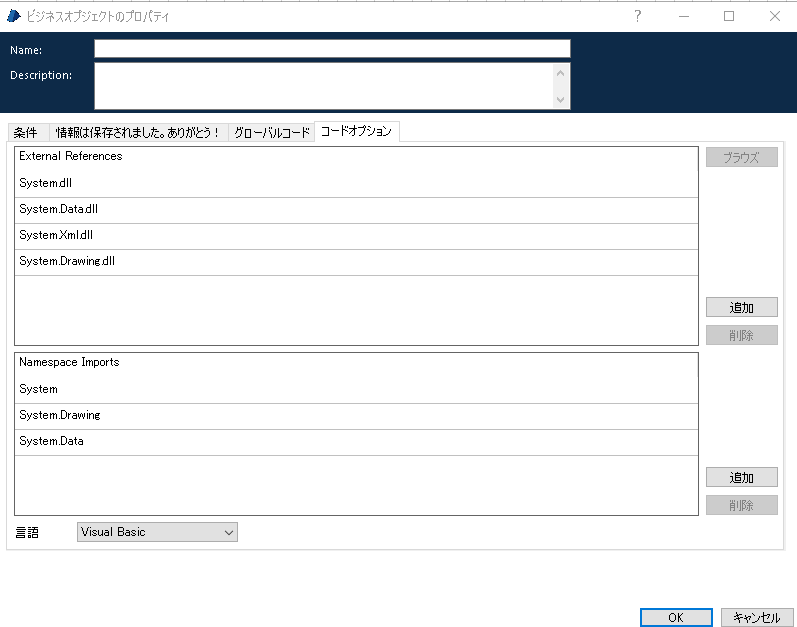This screenshot has width=797, height=627.
Task: Click 追加 beside External References list
Action: point(742,307)
